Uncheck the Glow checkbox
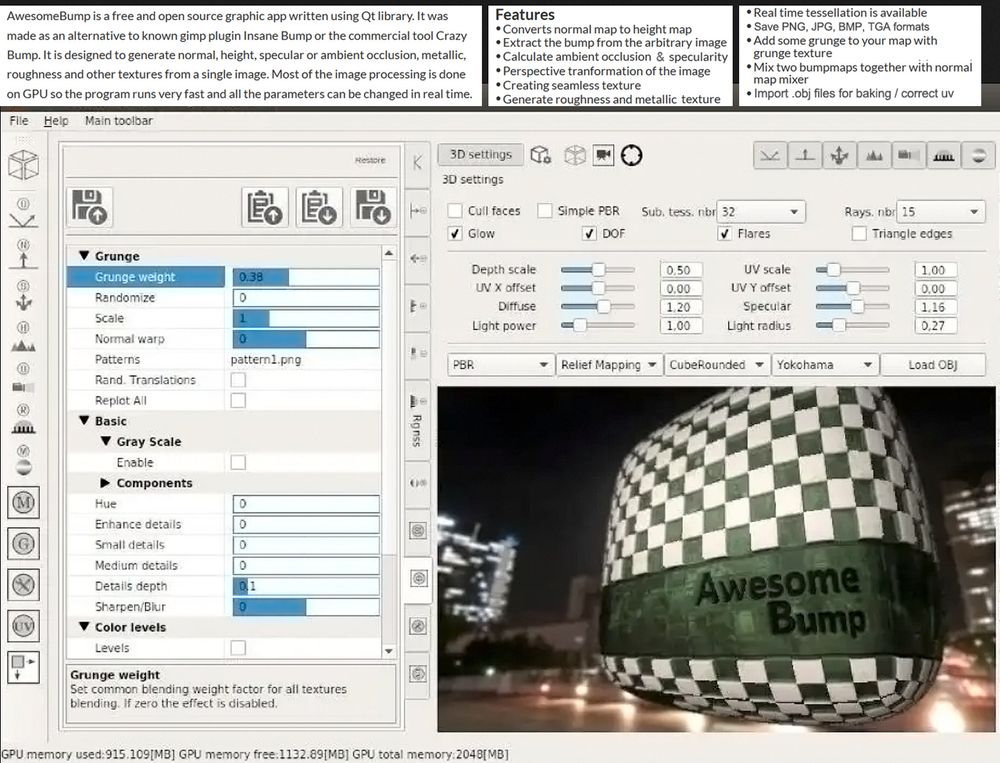 455,233
